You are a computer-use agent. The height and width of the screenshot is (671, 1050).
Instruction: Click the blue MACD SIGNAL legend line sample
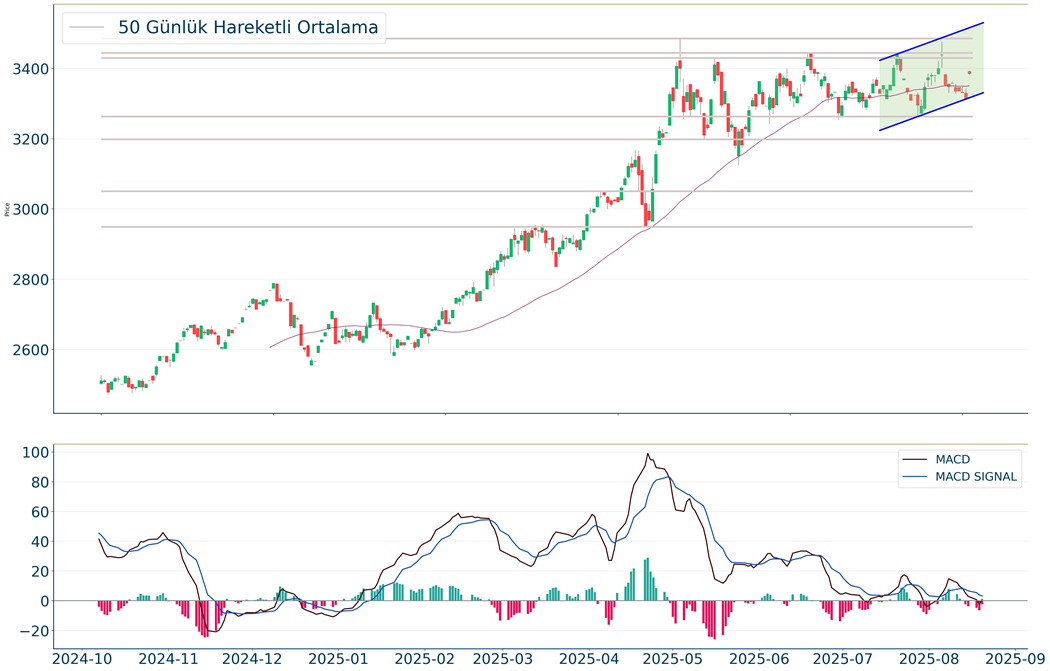(x=915, y=477)
